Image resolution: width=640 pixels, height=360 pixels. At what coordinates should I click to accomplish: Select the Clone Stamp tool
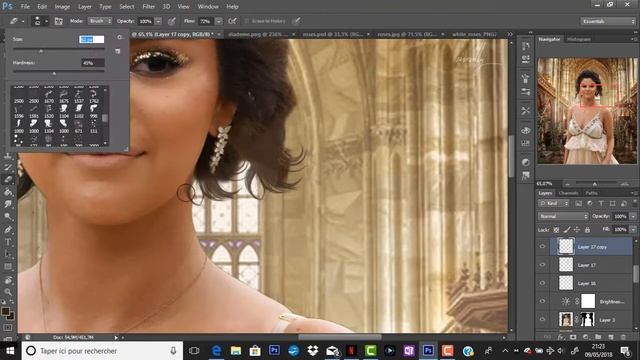point(8,156)
